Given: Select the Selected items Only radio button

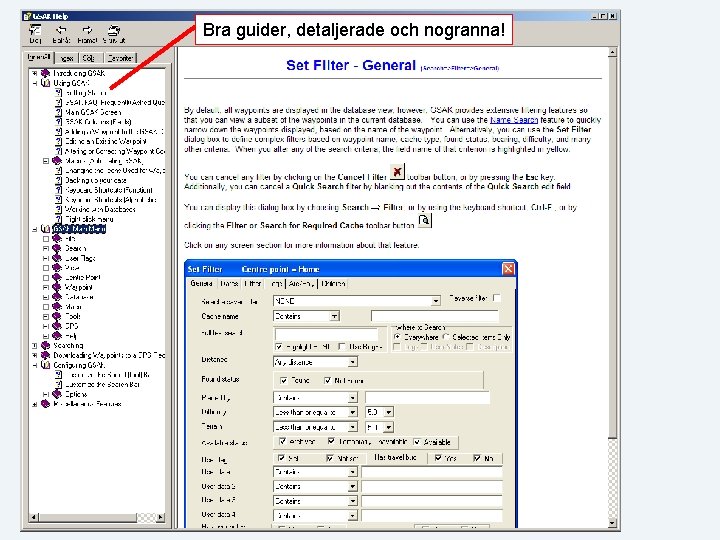Looking at the screenshot, I should (x=446, y=337).
